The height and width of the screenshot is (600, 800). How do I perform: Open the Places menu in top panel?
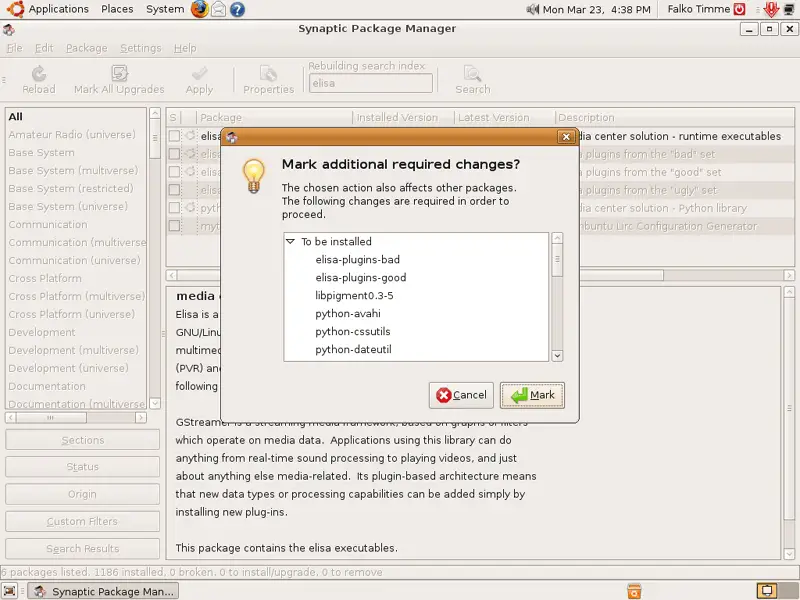point(117,9)
